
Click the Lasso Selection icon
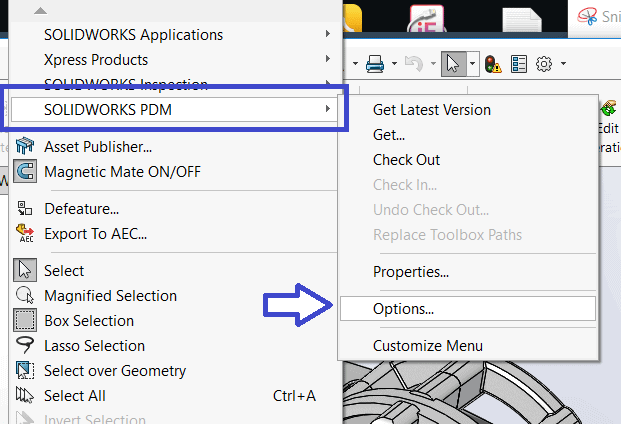25,345
